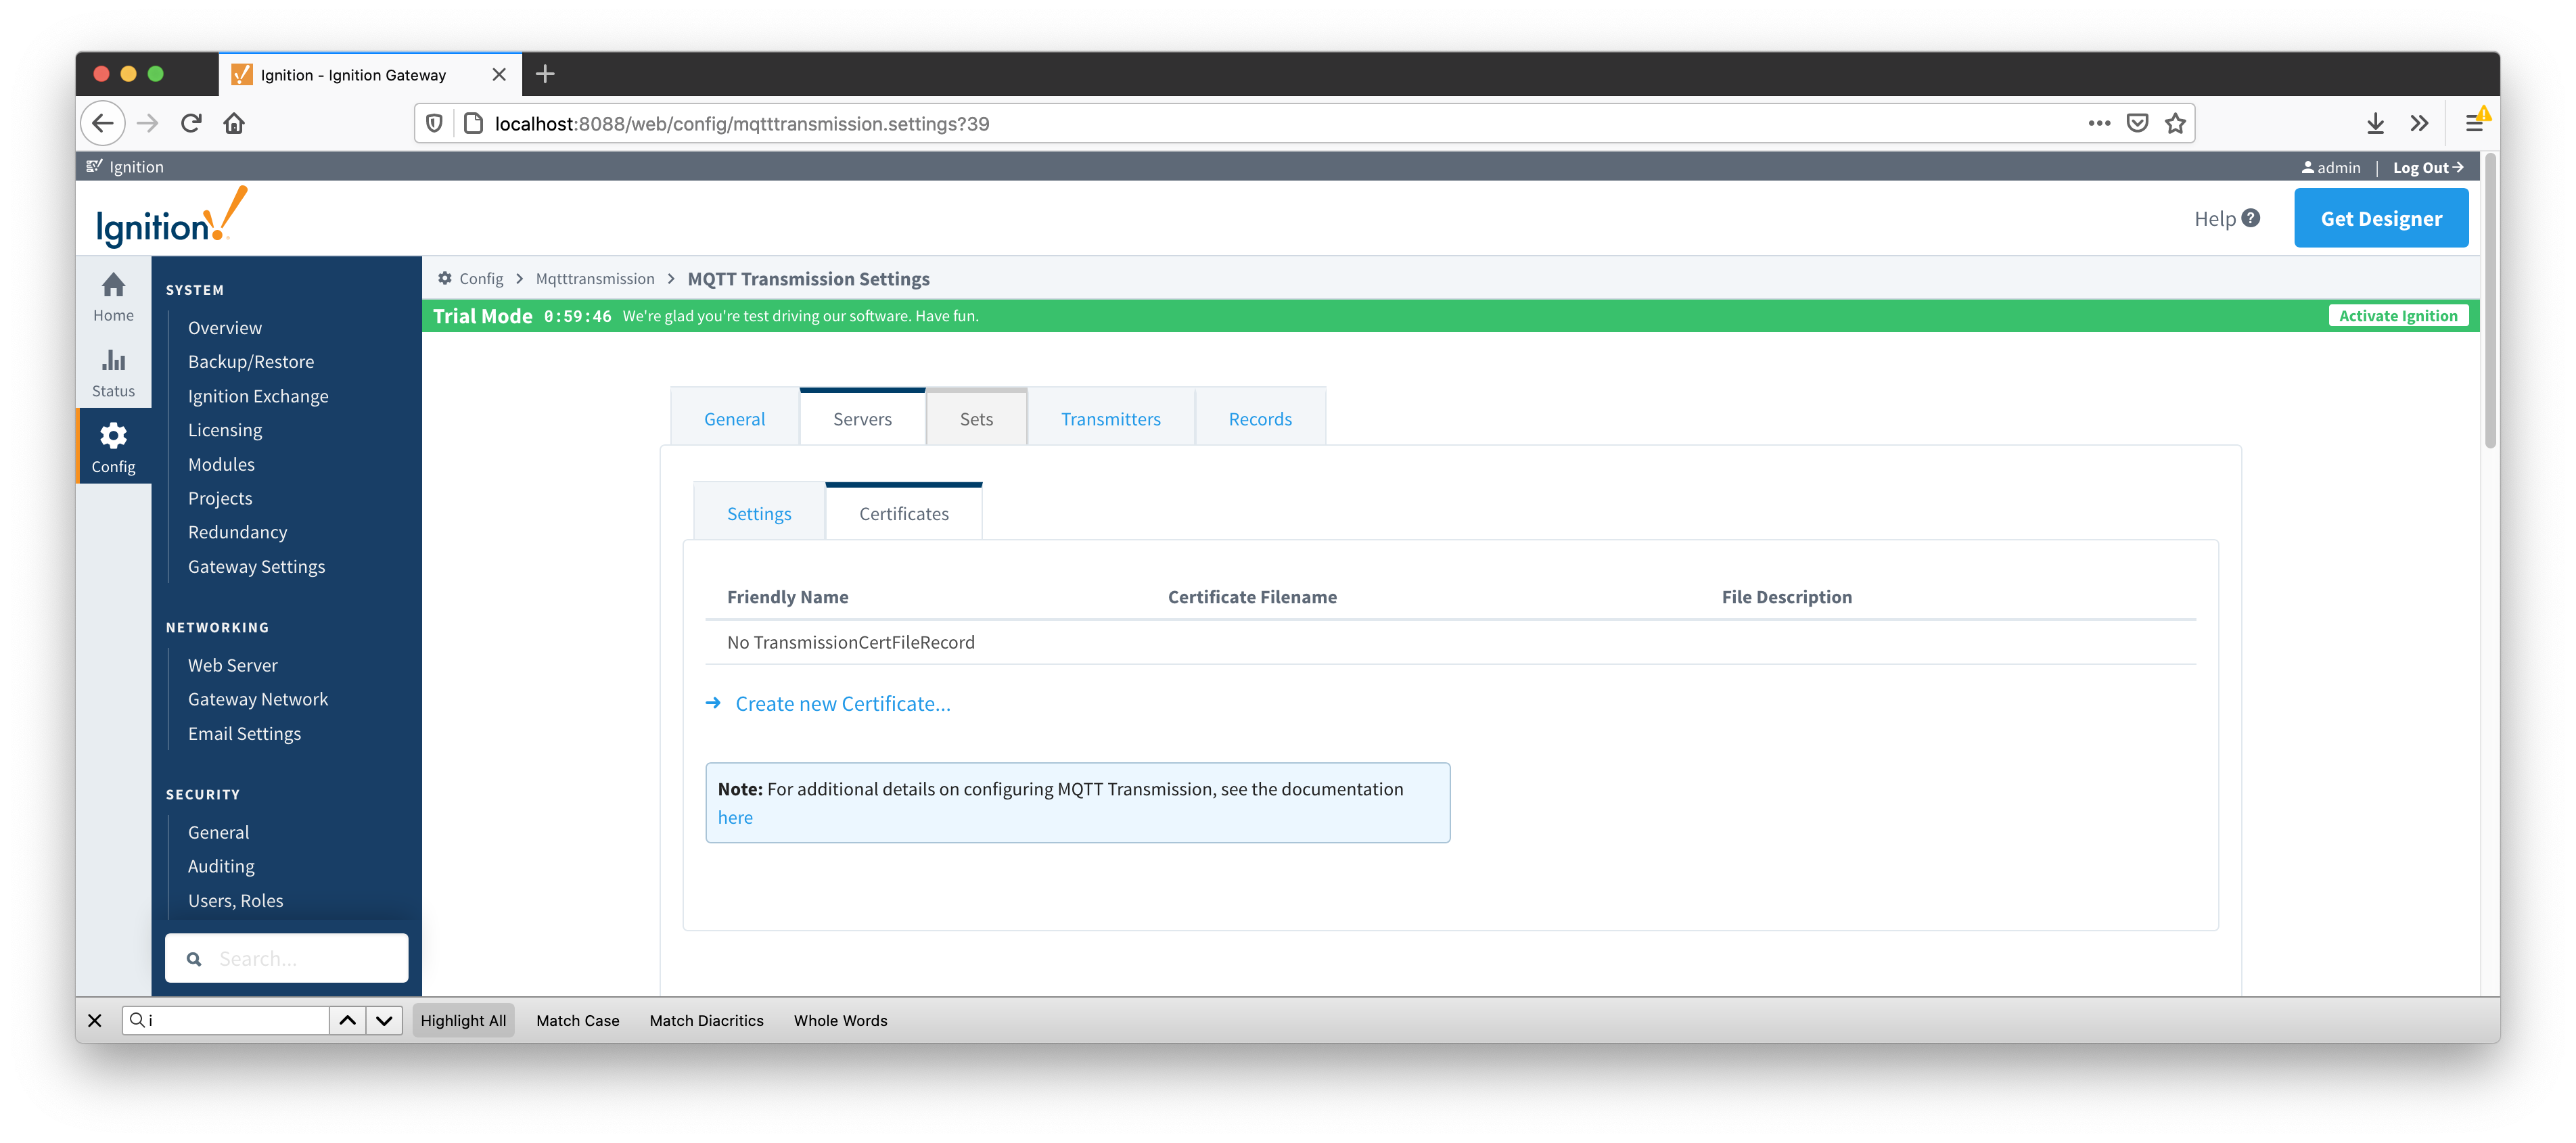Log out using the Log Out link

[x=2427, y=167]
